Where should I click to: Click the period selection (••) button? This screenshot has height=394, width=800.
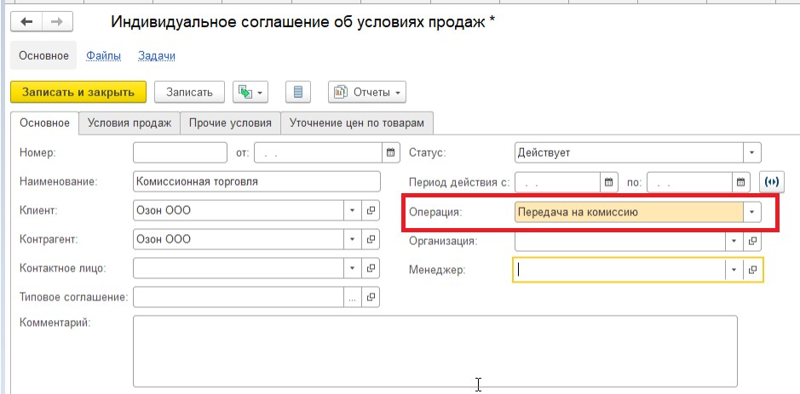pyautogui.click(x=772, y=182)
